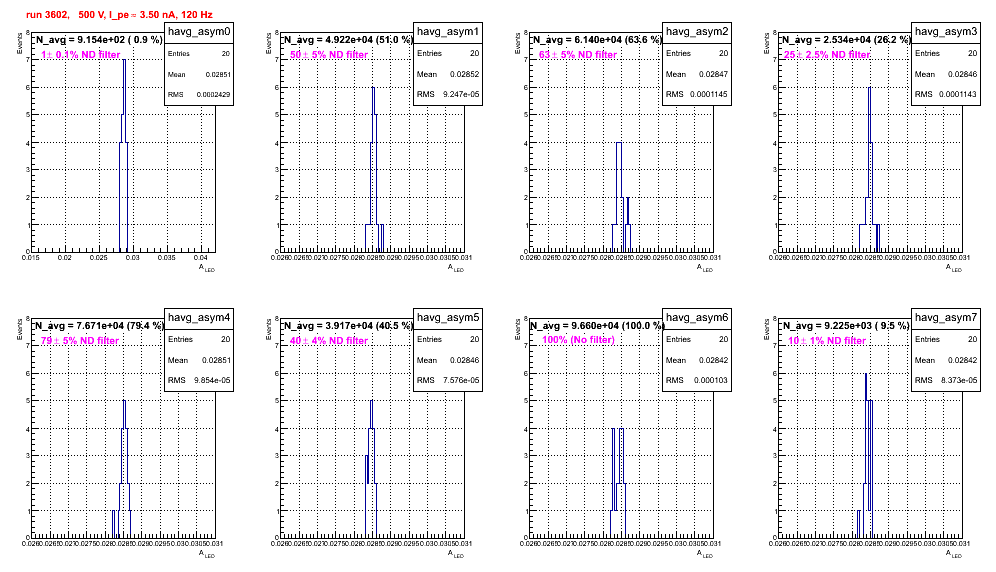
Task: Click the N_avg = 2.534e+04 title
Action: click(845, 39)
